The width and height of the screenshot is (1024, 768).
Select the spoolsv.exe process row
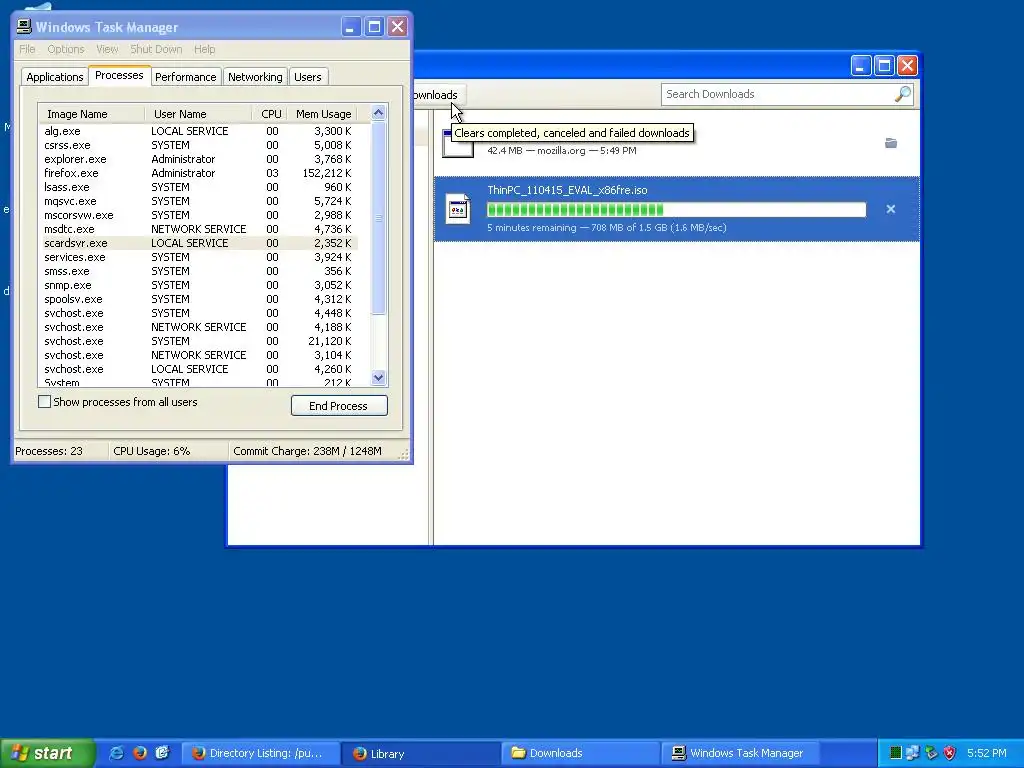(199, 299)
